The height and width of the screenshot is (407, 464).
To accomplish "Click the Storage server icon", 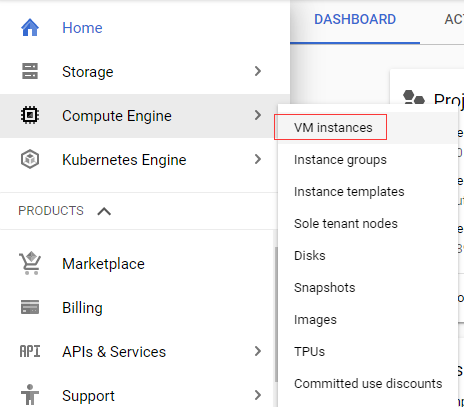I will [30, 71].
